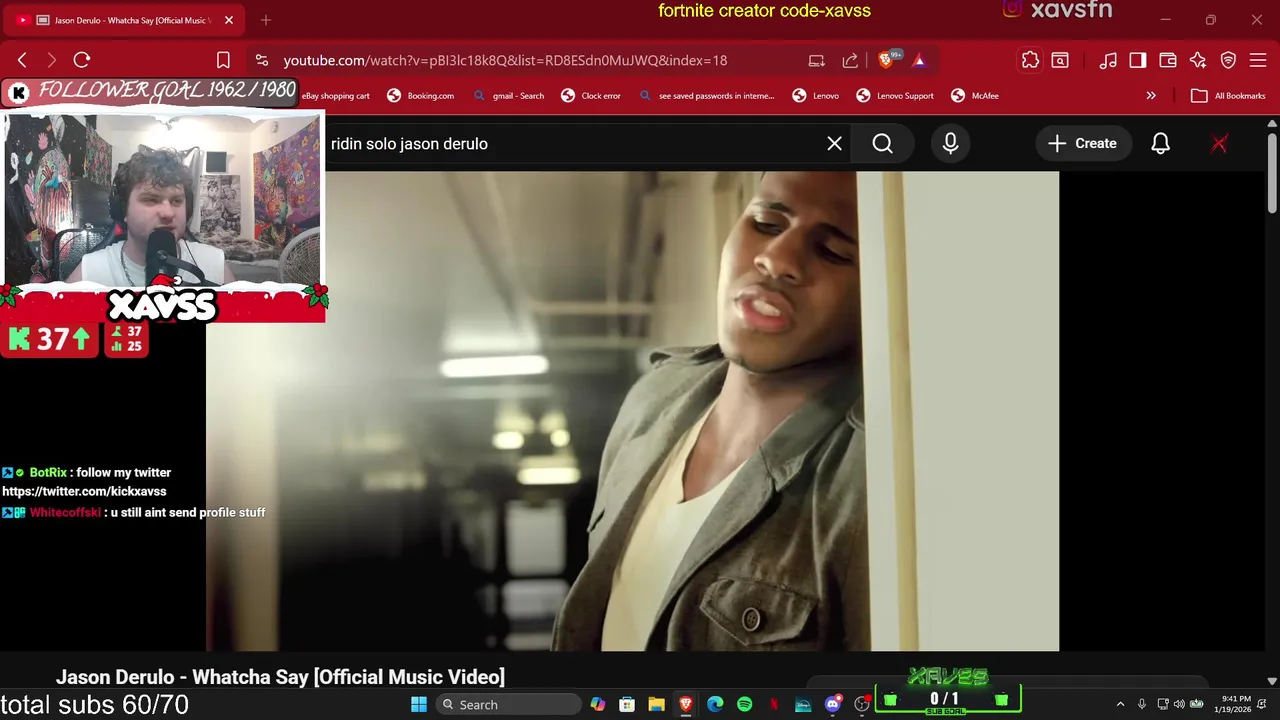1280x720 pixels.
Task: Click the YouTube Create button
Action: click(1082, 143)
